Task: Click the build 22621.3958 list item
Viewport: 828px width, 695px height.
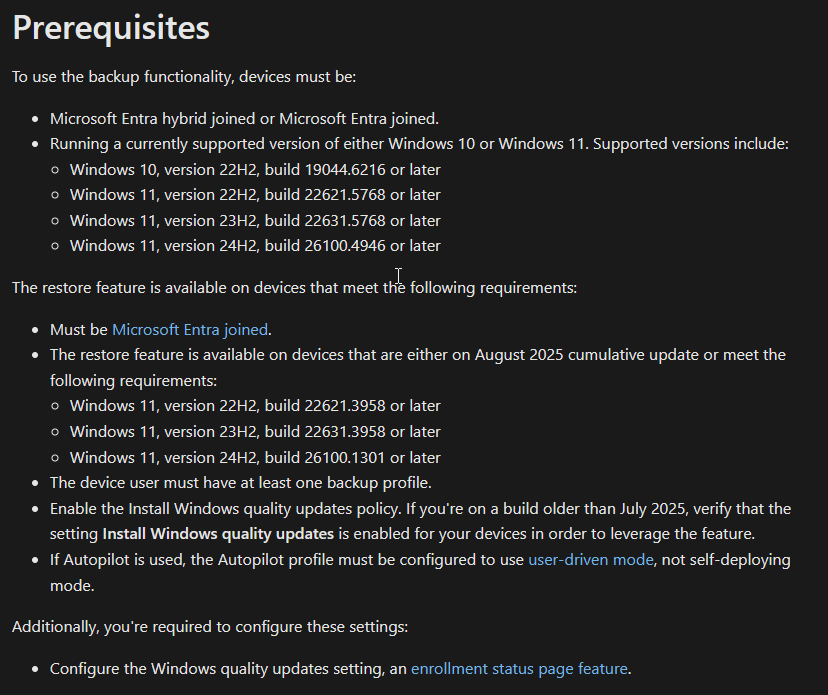Action: (x=255, y=406)
